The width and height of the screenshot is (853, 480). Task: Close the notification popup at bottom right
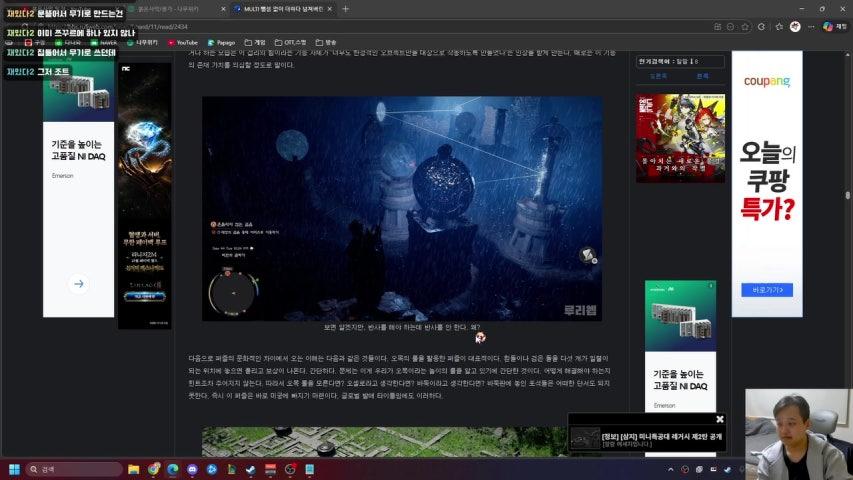[719, 419]
